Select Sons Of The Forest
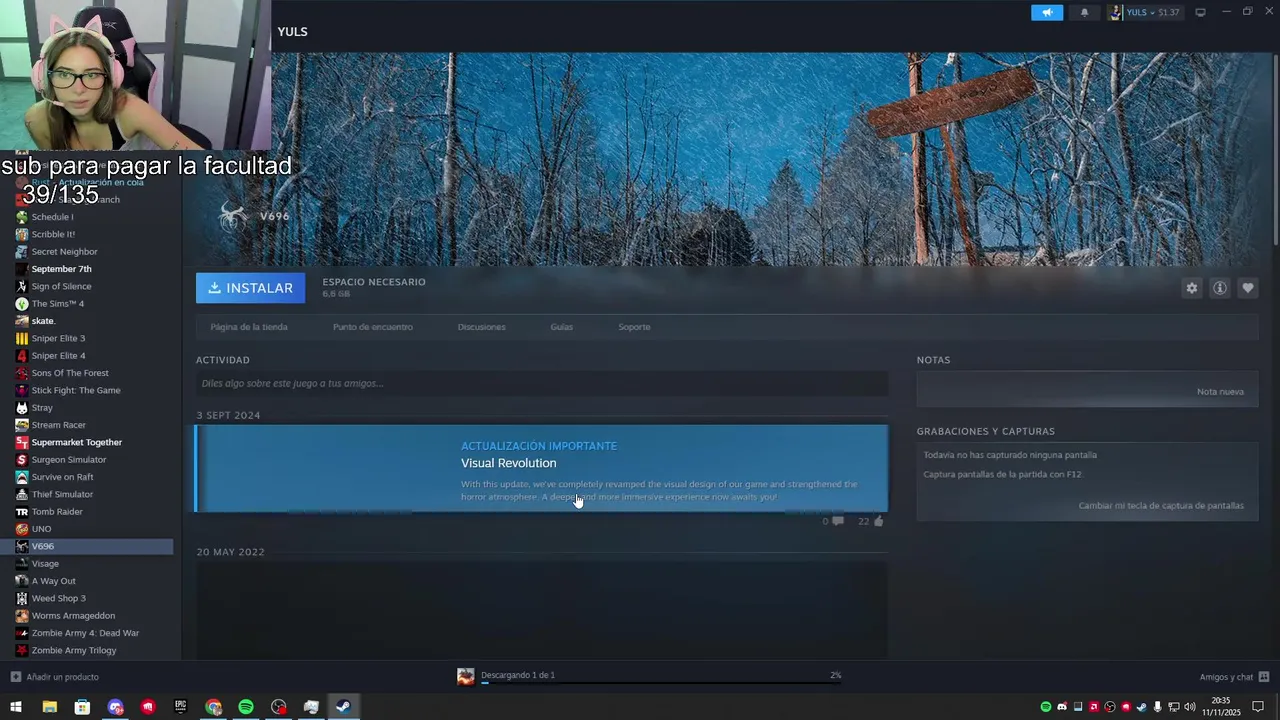This screenshot has width=1280, height=720. 70,373
